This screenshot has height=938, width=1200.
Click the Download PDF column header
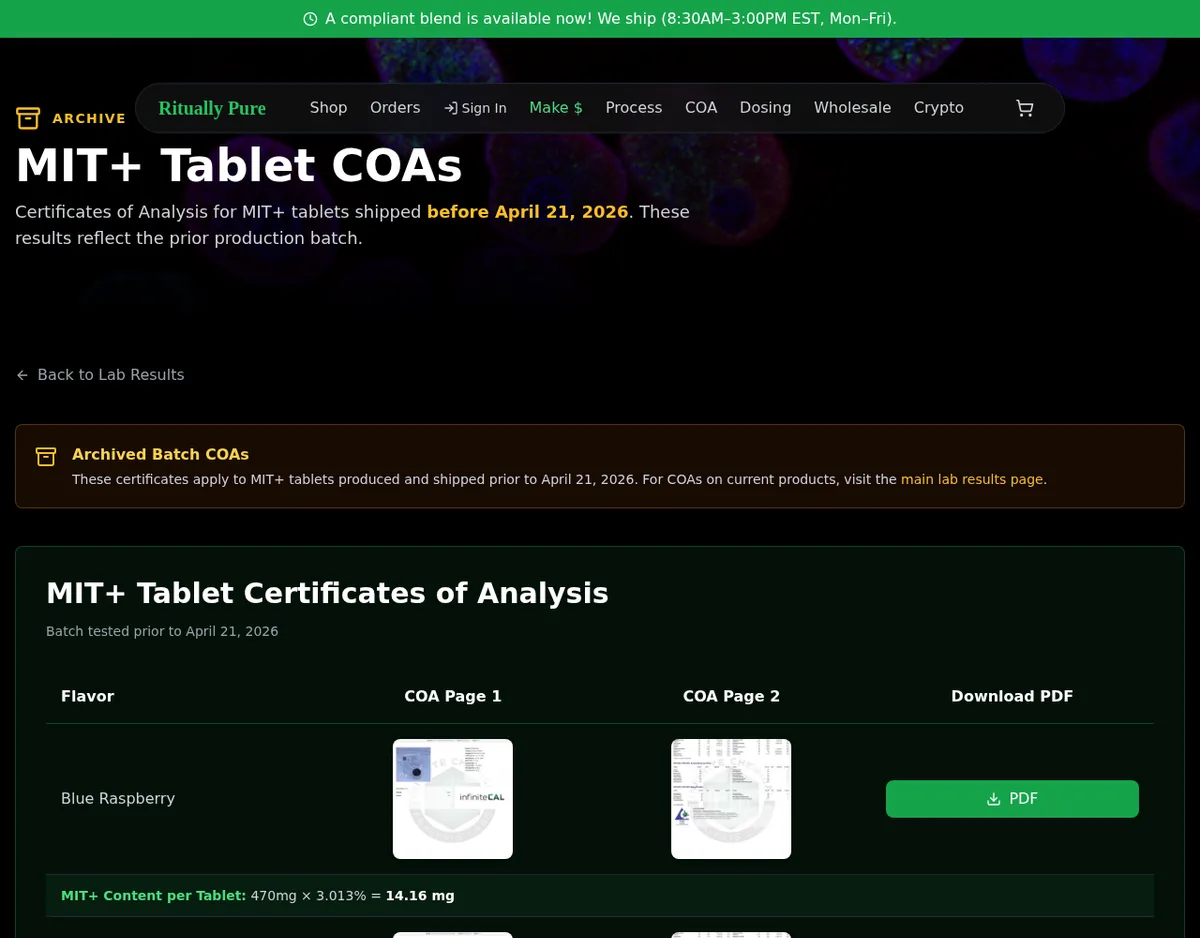click(x=1012, y=696)
